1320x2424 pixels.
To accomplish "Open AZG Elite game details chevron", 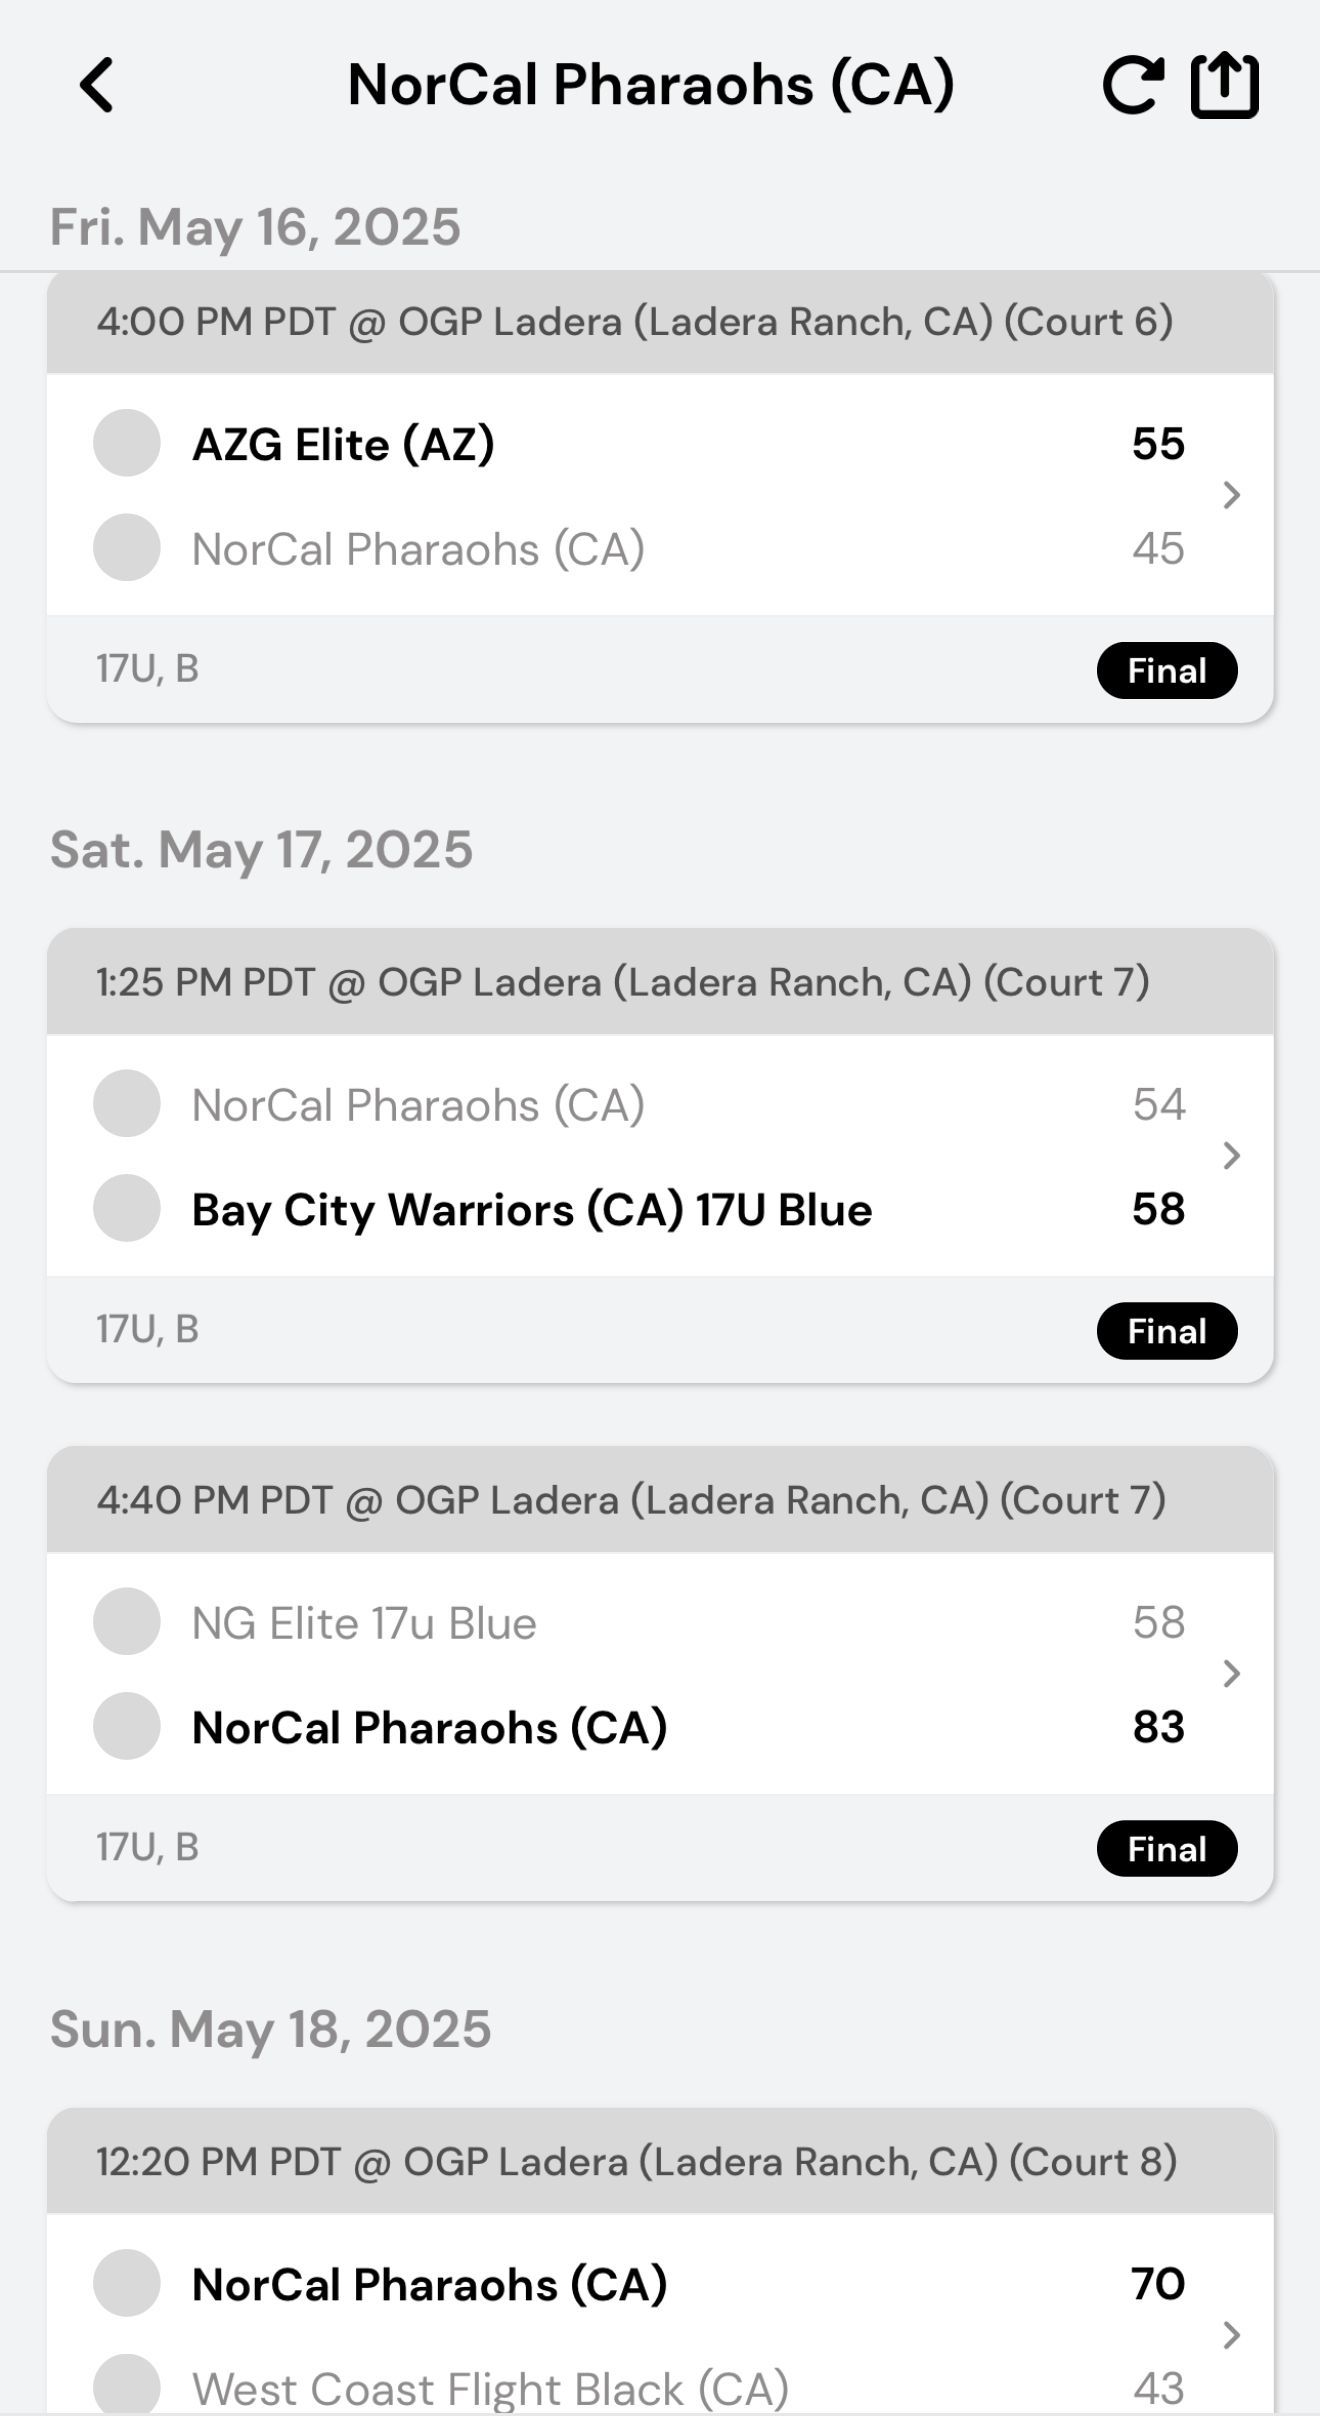I will point(1232,495).
